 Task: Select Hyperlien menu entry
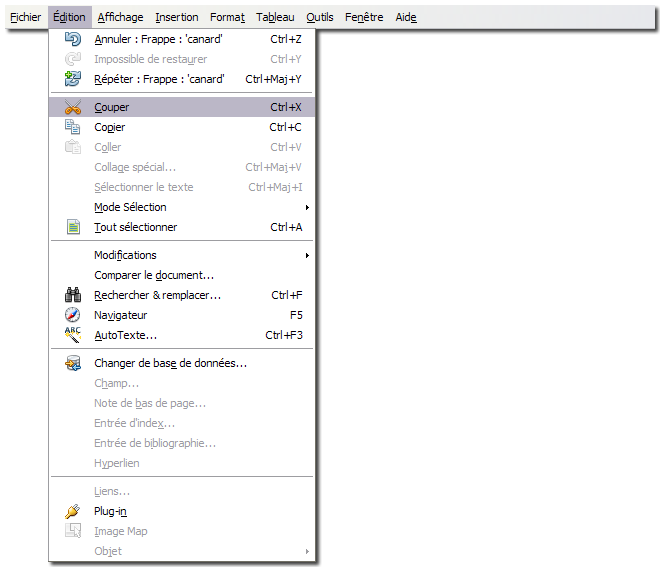[182, 463]
